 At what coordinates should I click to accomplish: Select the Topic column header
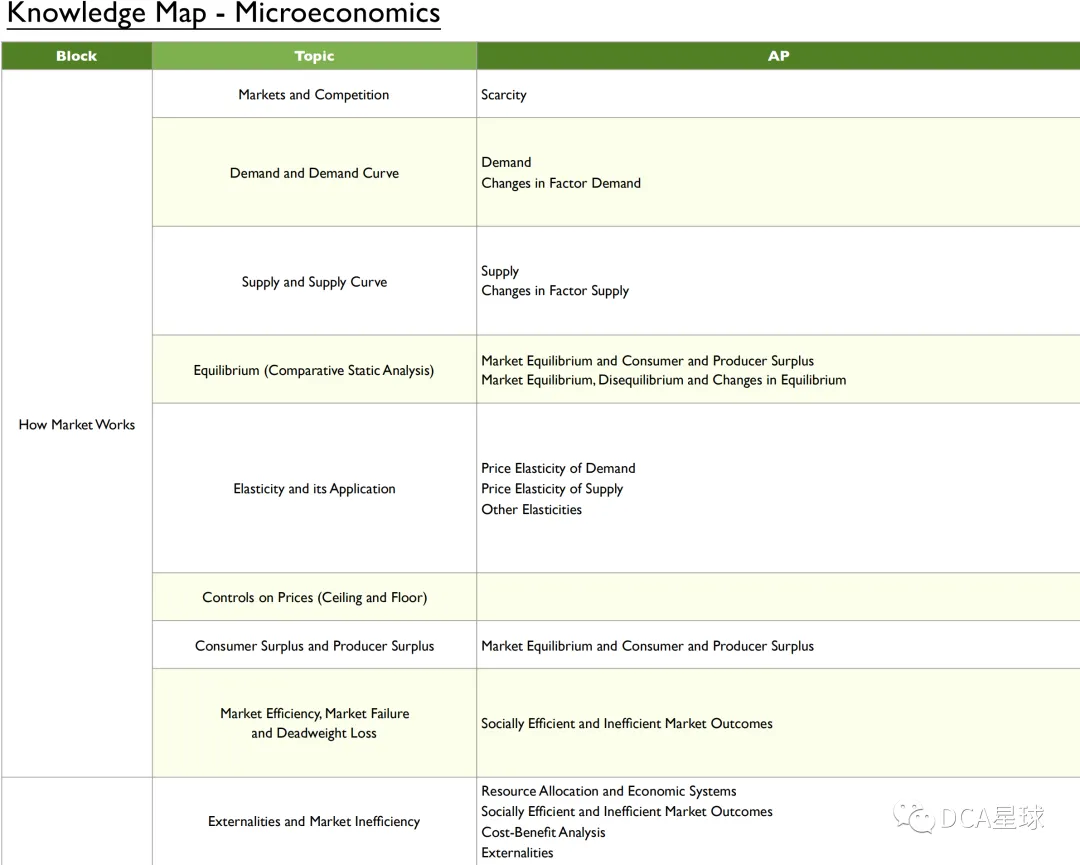(314, 56)
